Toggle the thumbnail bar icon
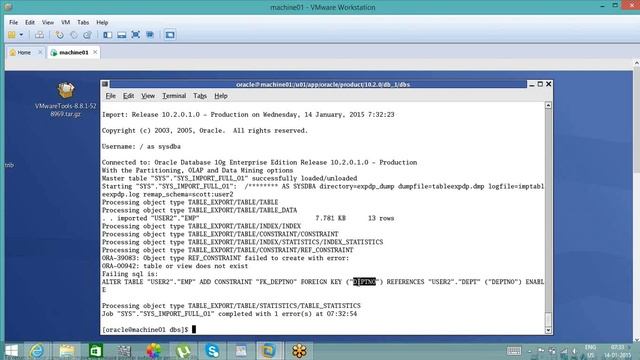This screenshot has height=360, width=640. [x=122, y=35]
